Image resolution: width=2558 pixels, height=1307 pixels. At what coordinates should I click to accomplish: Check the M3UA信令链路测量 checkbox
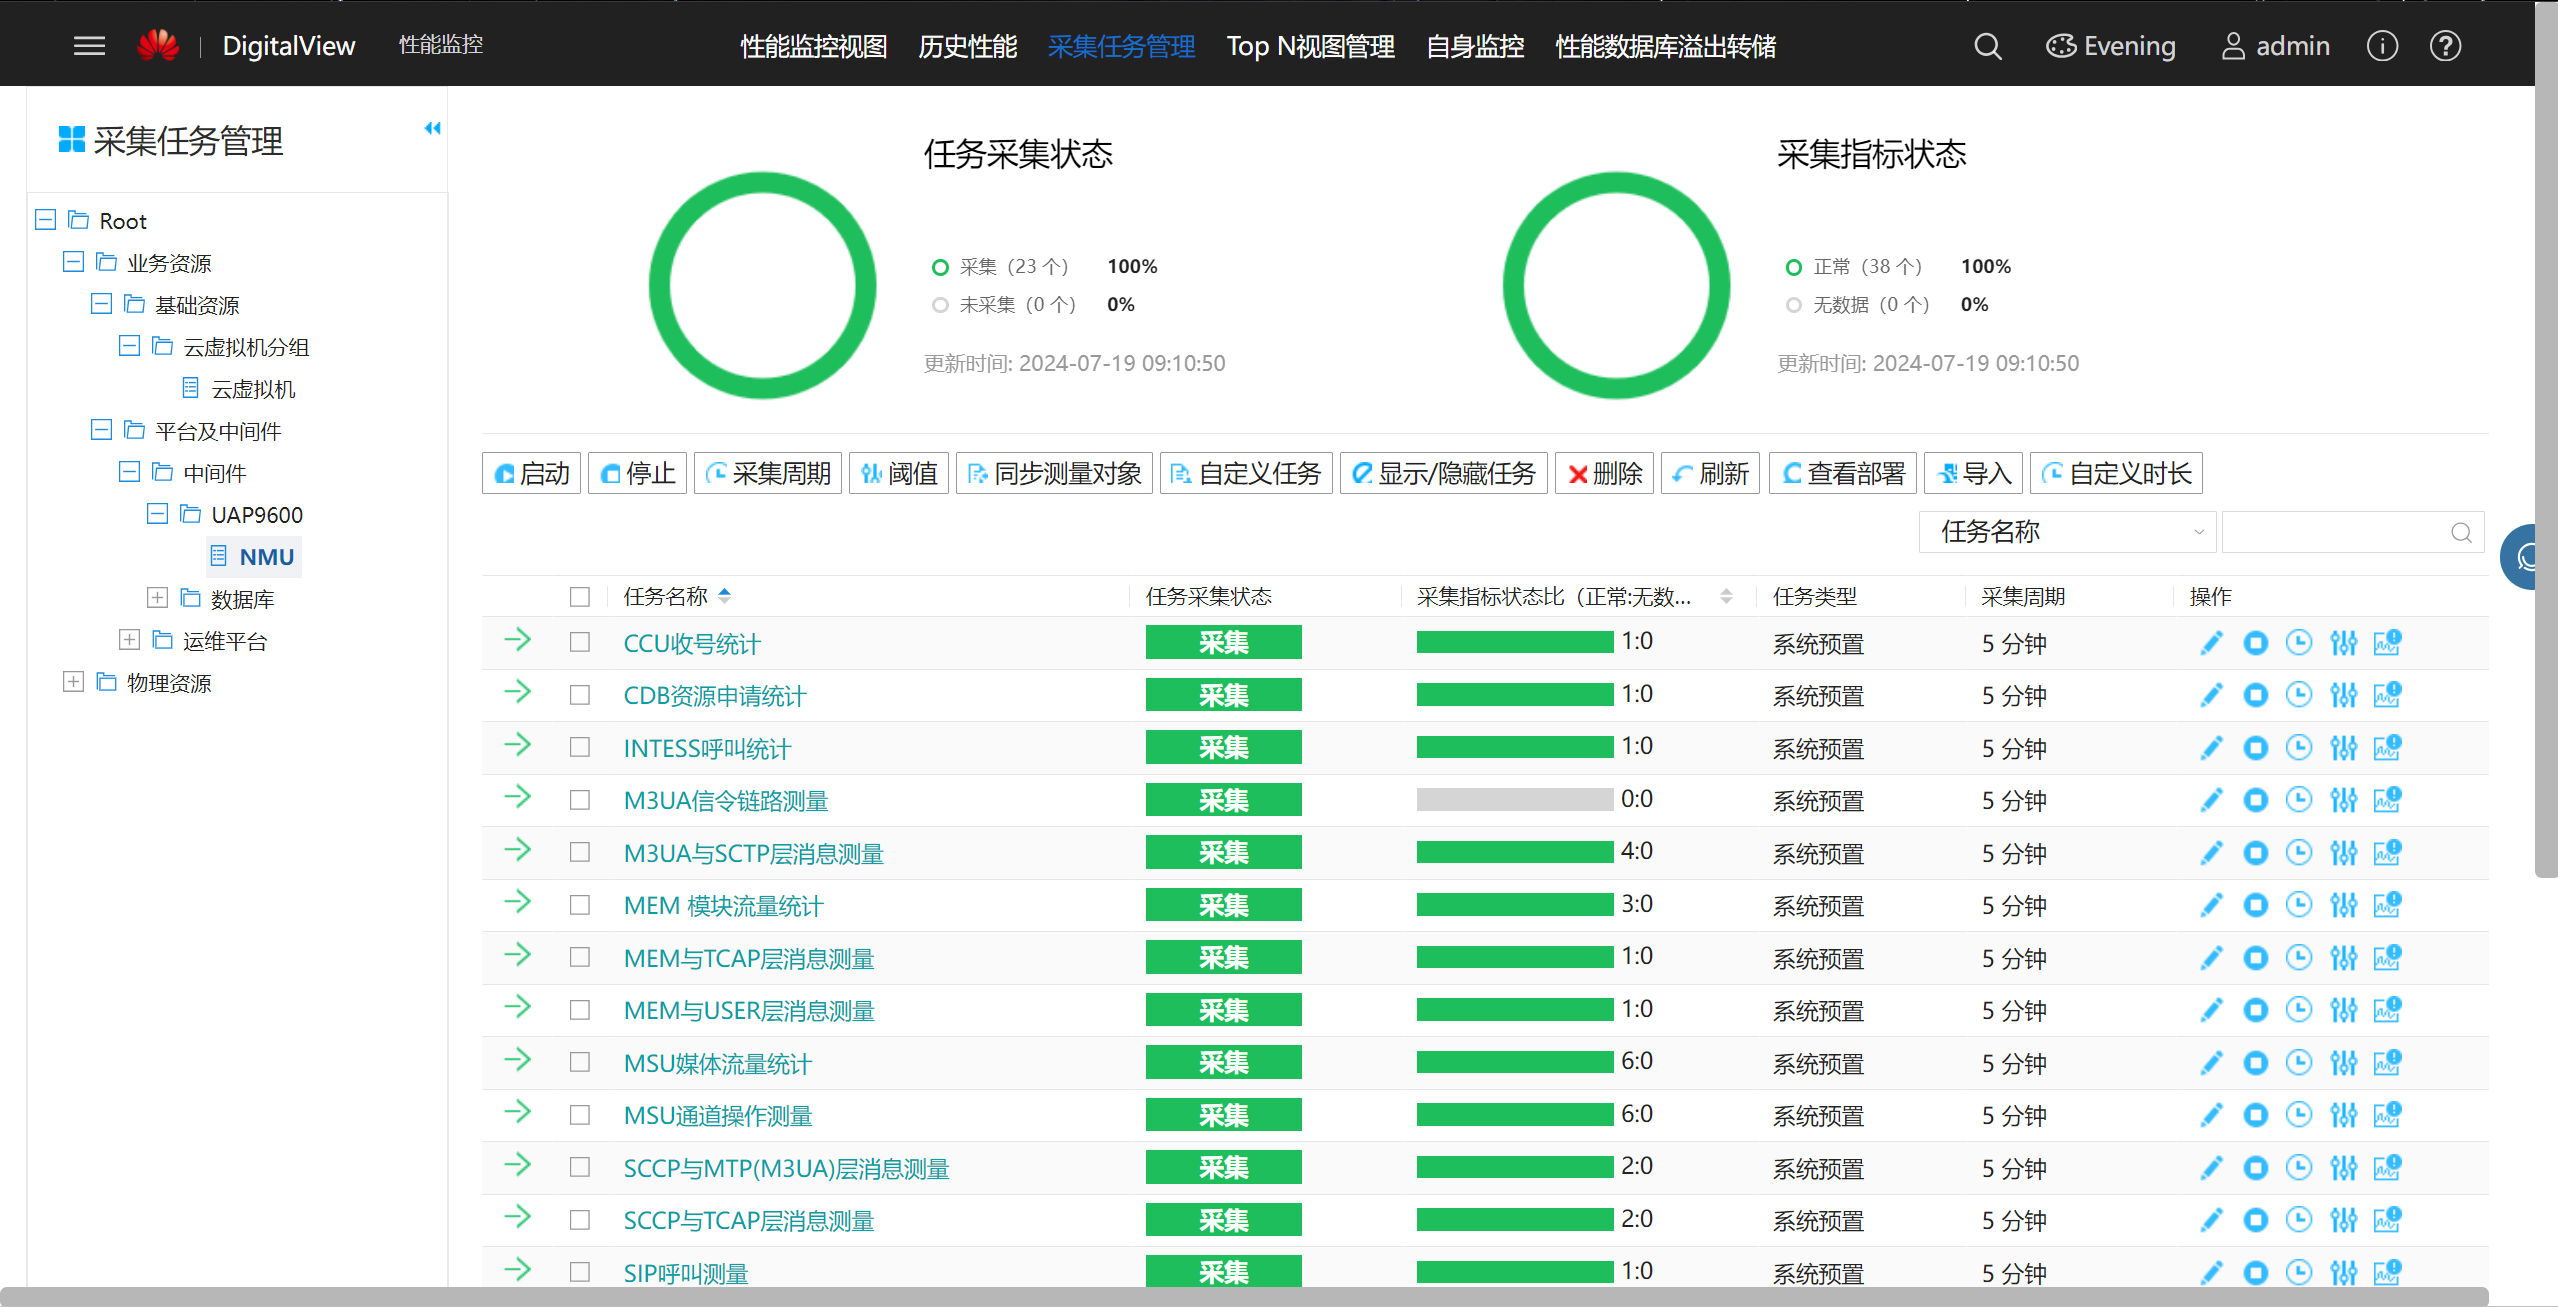[x=580, y=800]
